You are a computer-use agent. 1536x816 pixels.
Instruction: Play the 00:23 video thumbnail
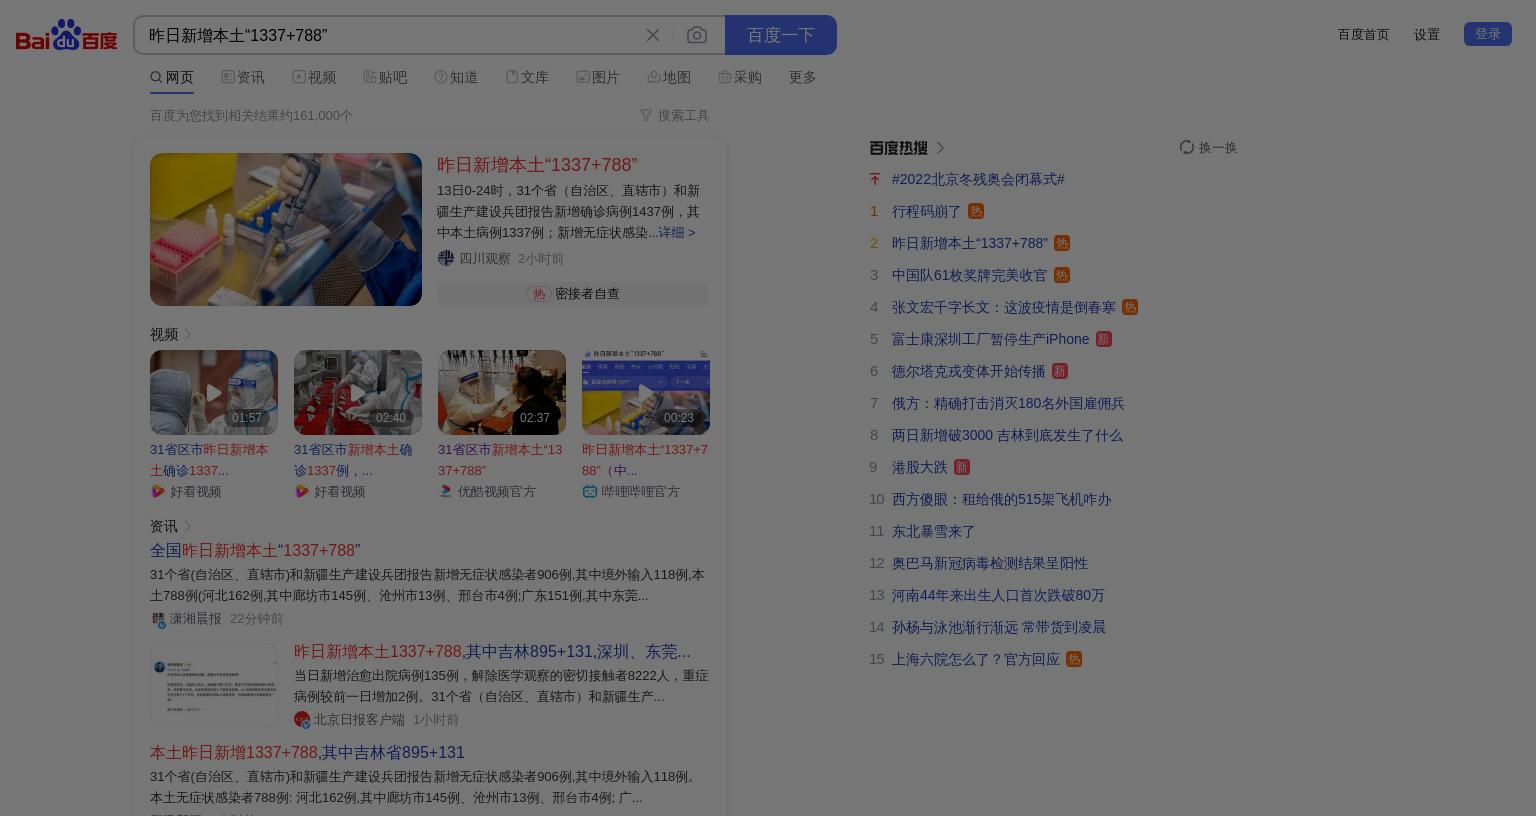tap(646, 392)
